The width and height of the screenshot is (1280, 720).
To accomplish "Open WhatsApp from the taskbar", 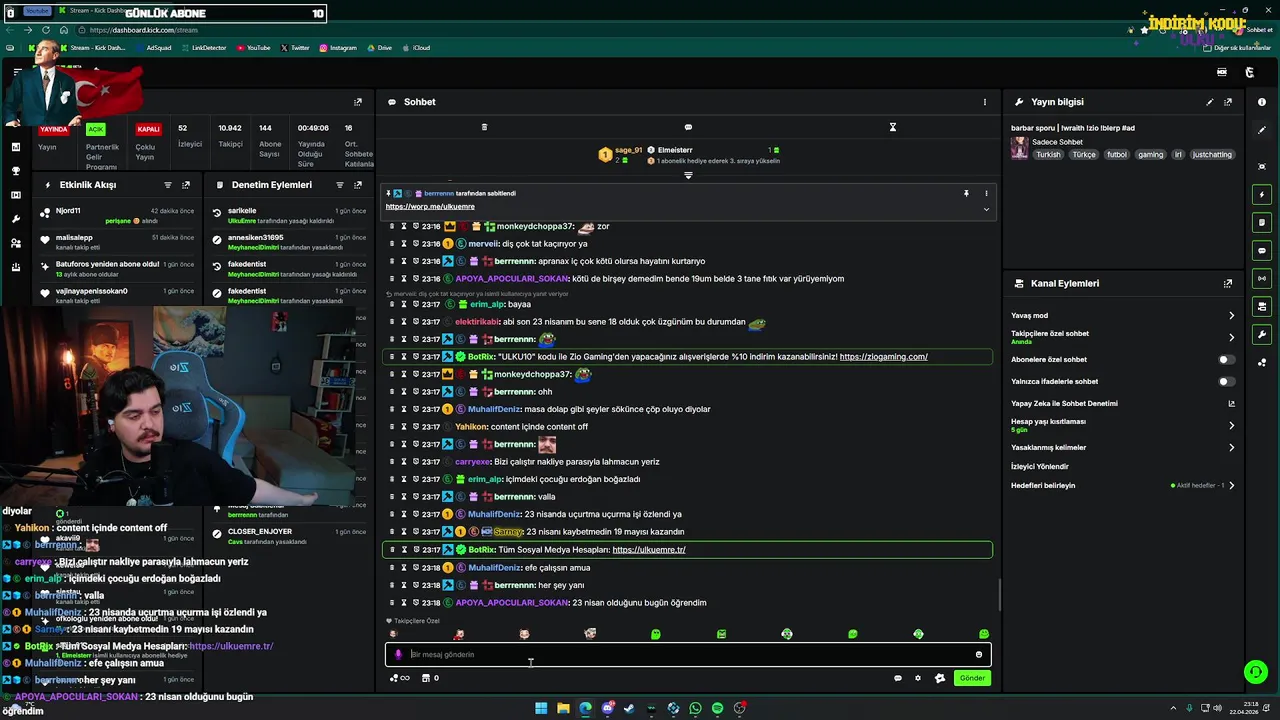I will [x=695, y=708].
